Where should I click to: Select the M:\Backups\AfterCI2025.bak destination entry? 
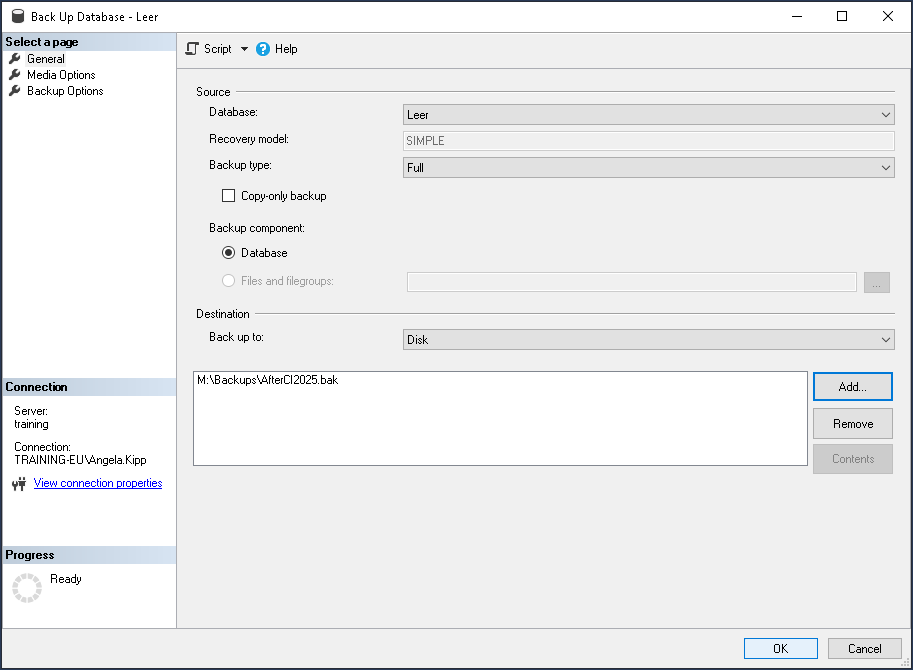268,381
